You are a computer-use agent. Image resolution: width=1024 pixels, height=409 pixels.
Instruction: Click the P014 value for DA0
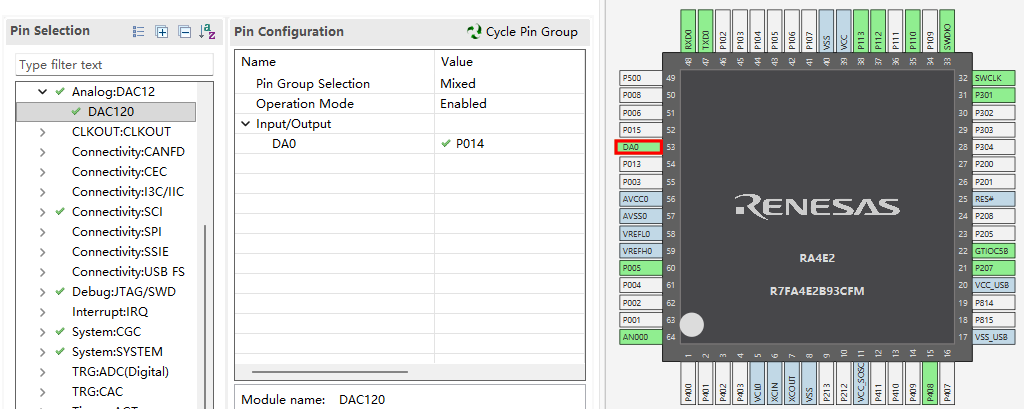[x=470, y=144]
